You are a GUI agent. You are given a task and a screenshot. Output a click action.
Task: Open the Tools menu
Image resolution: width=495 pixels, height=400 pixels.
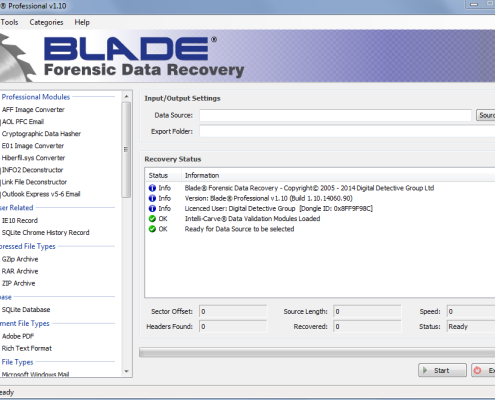tap(9, 22)
